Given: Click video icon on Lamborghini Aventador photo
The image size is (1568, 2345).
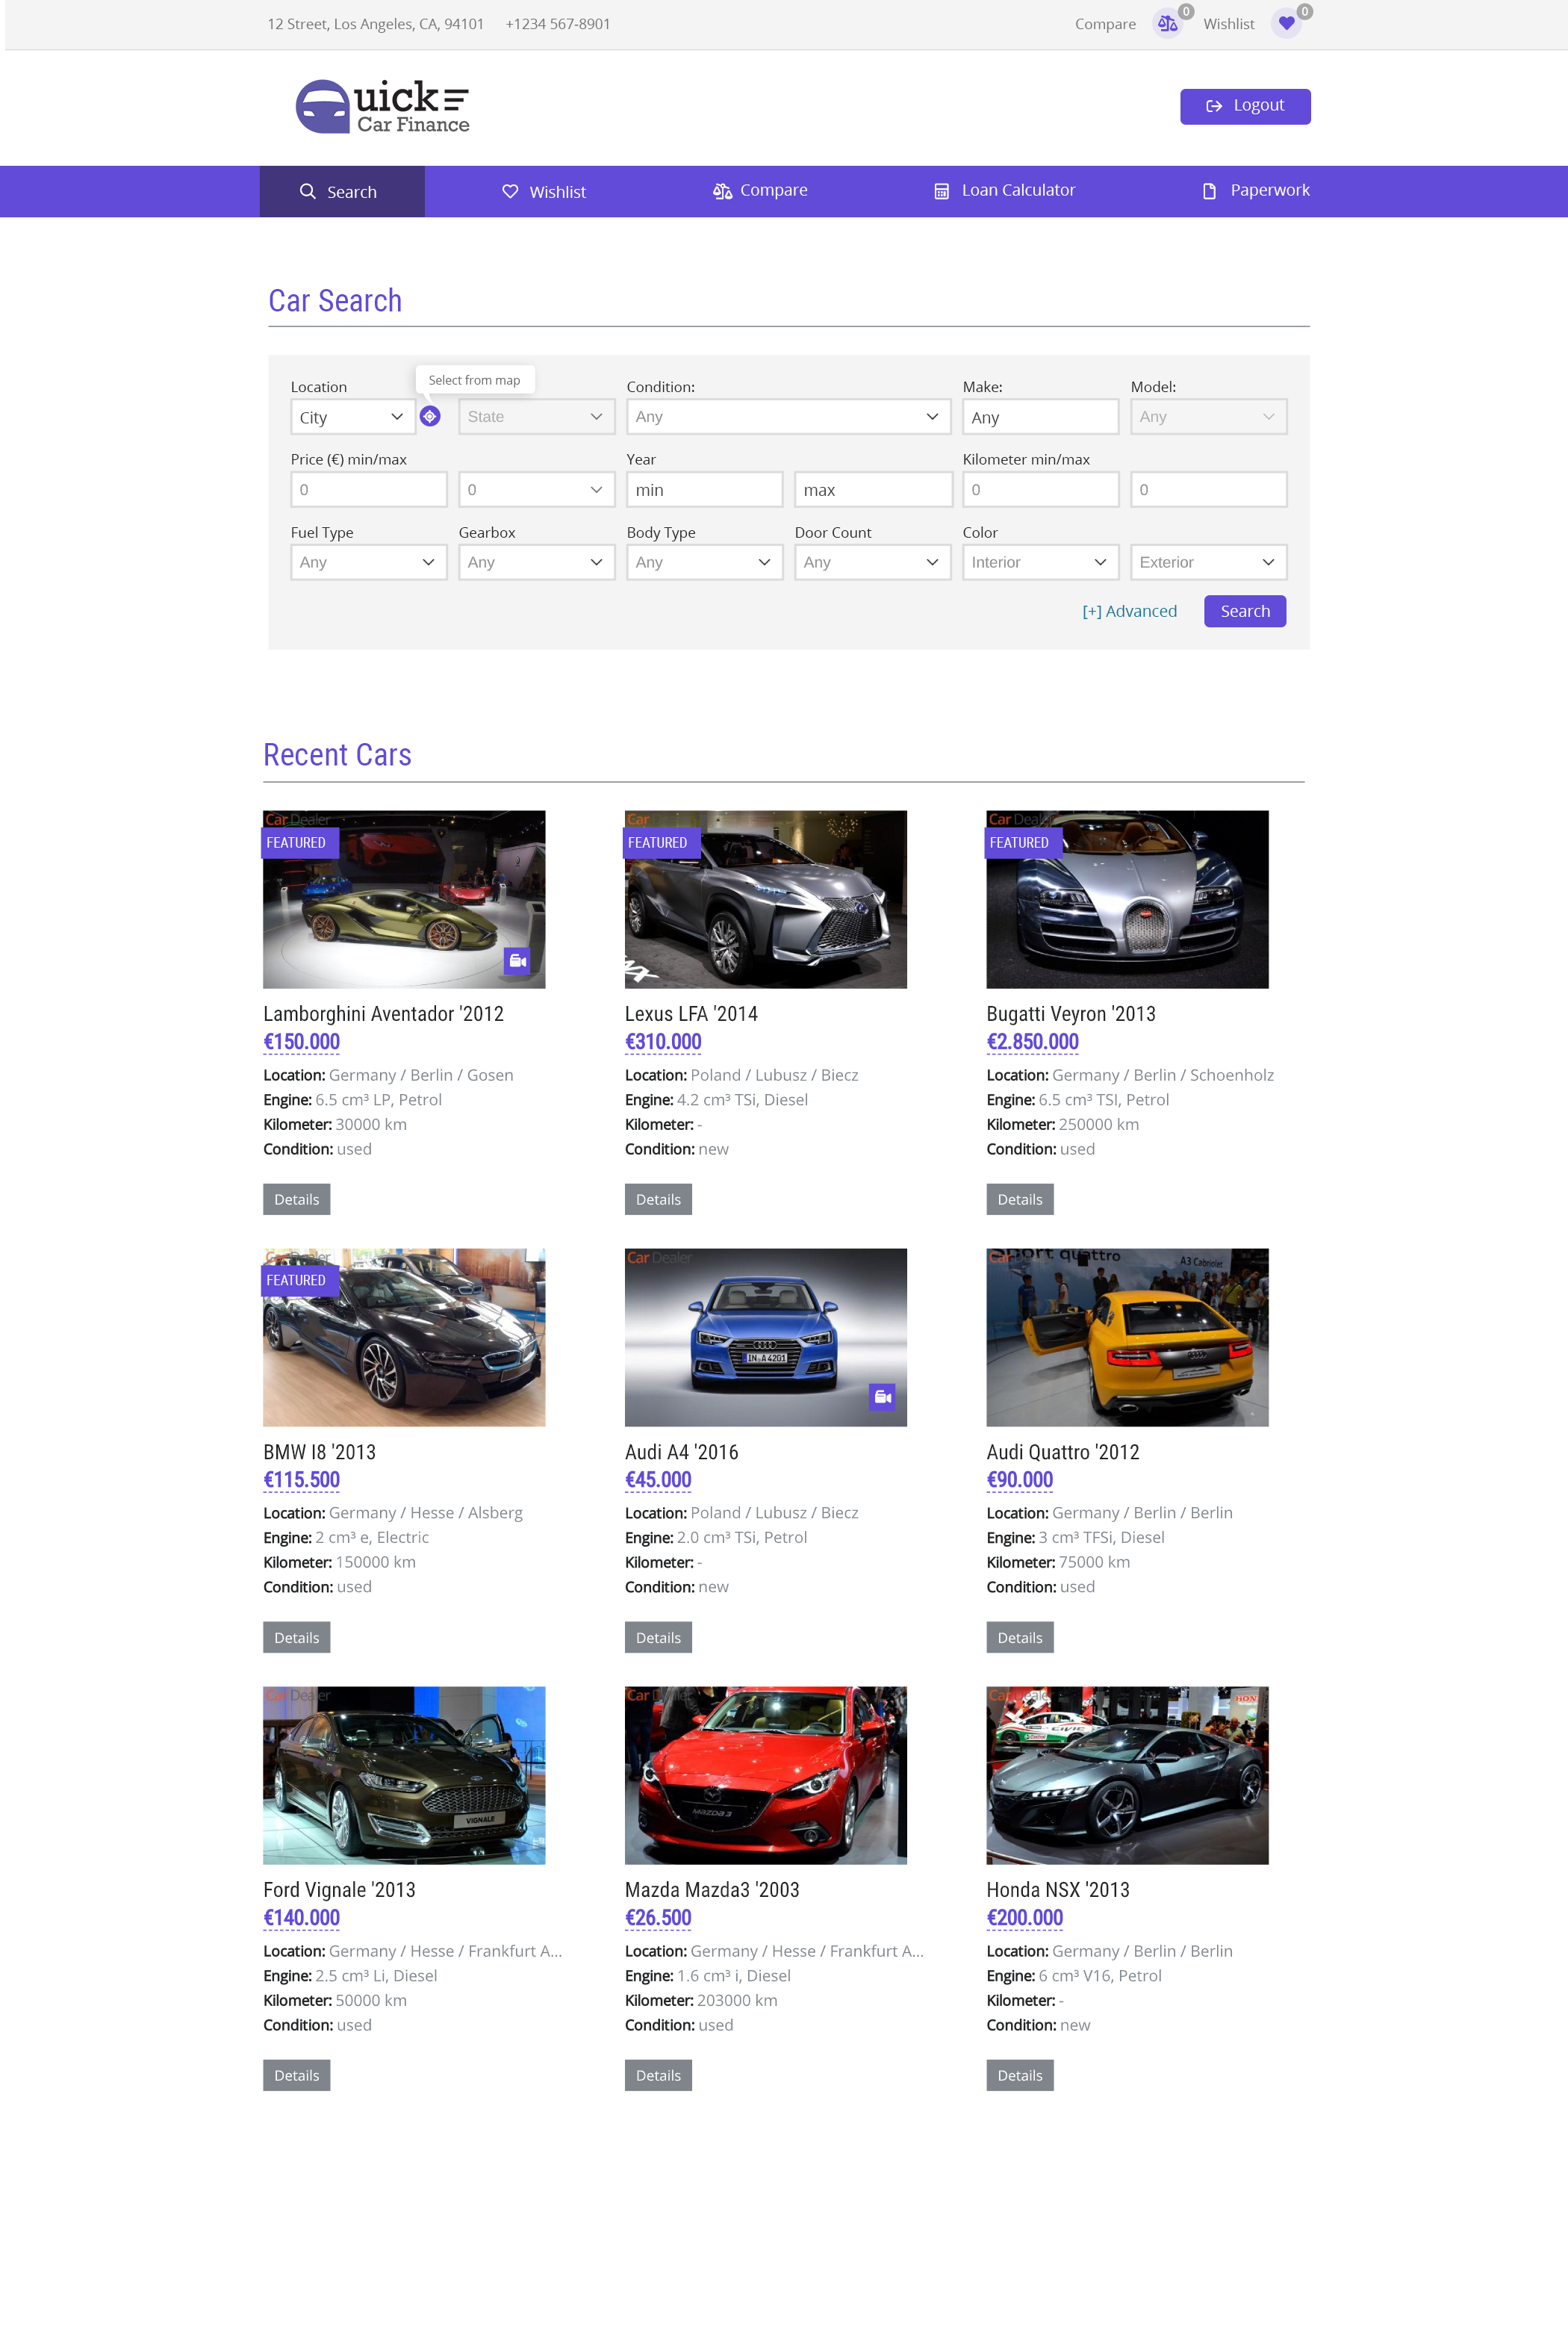Looking at the screenshot, I should tap(517, 961).
